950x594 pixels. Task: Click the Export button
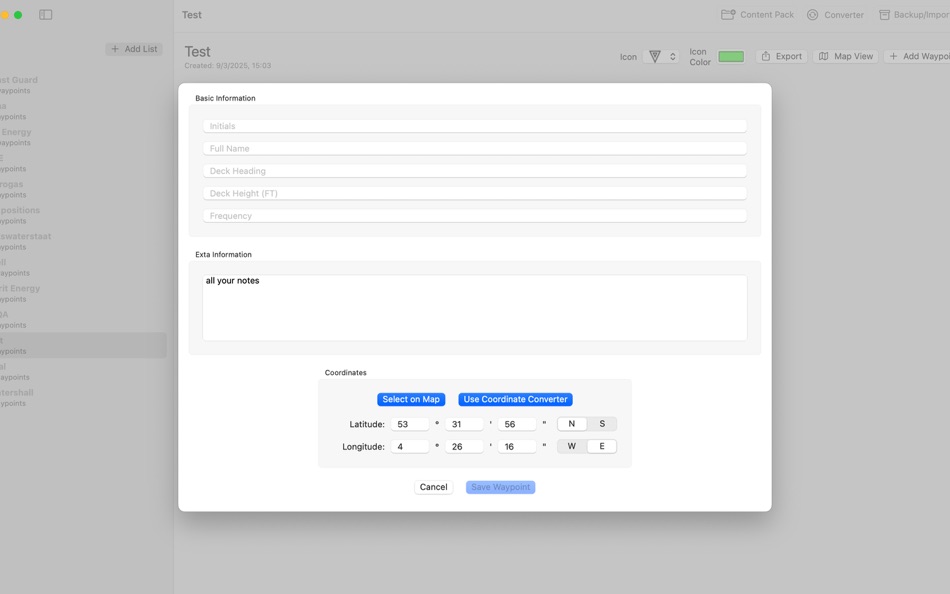(x=781, y=56)
